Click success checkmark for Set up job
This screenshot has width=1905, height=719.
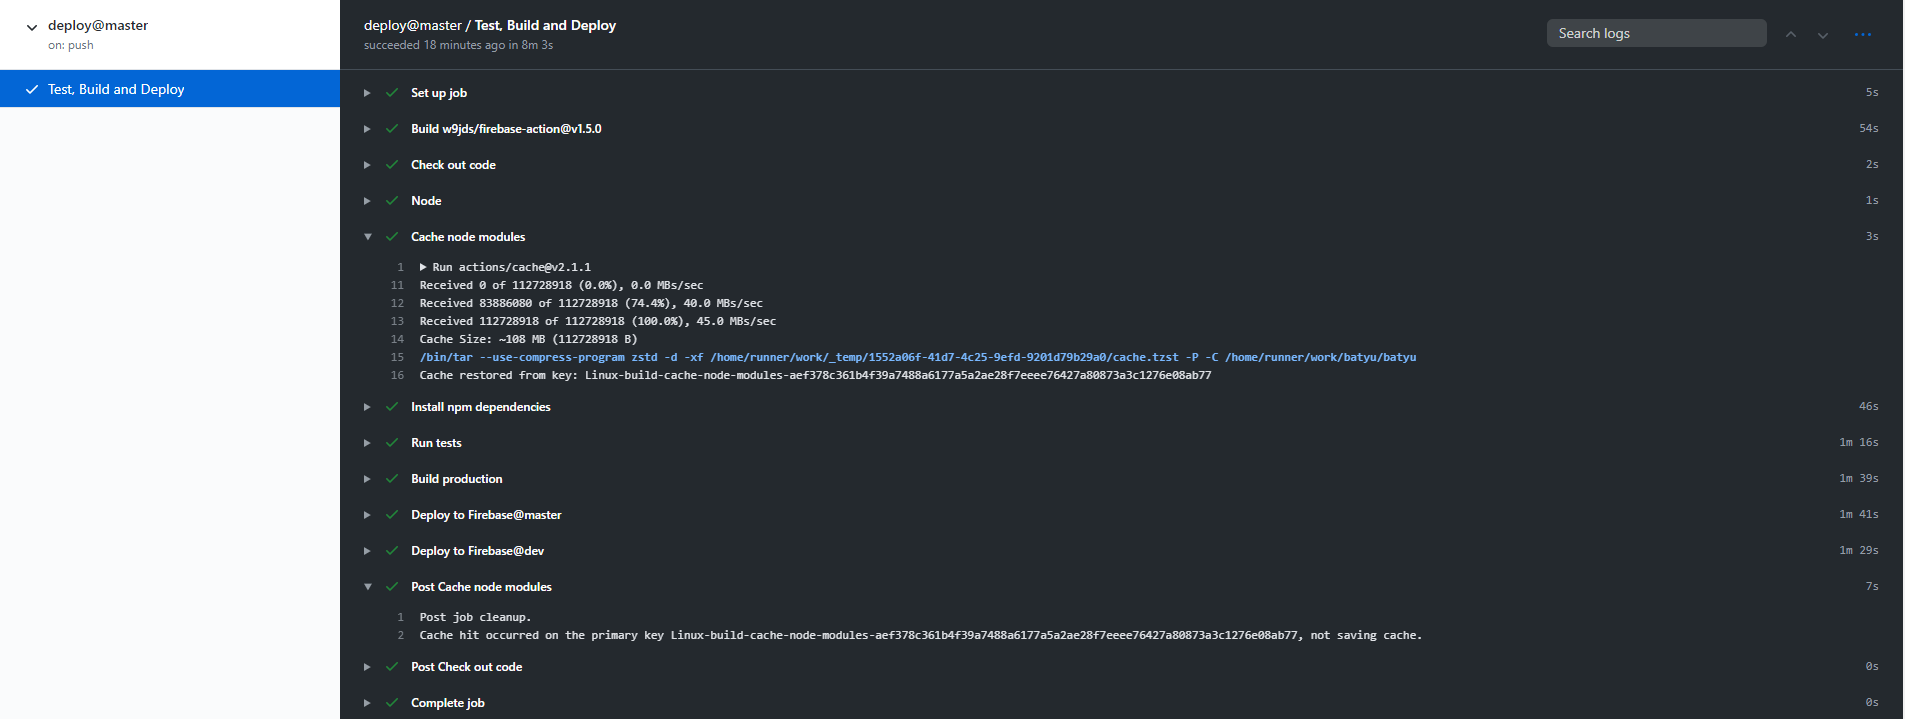pos(392,93)
